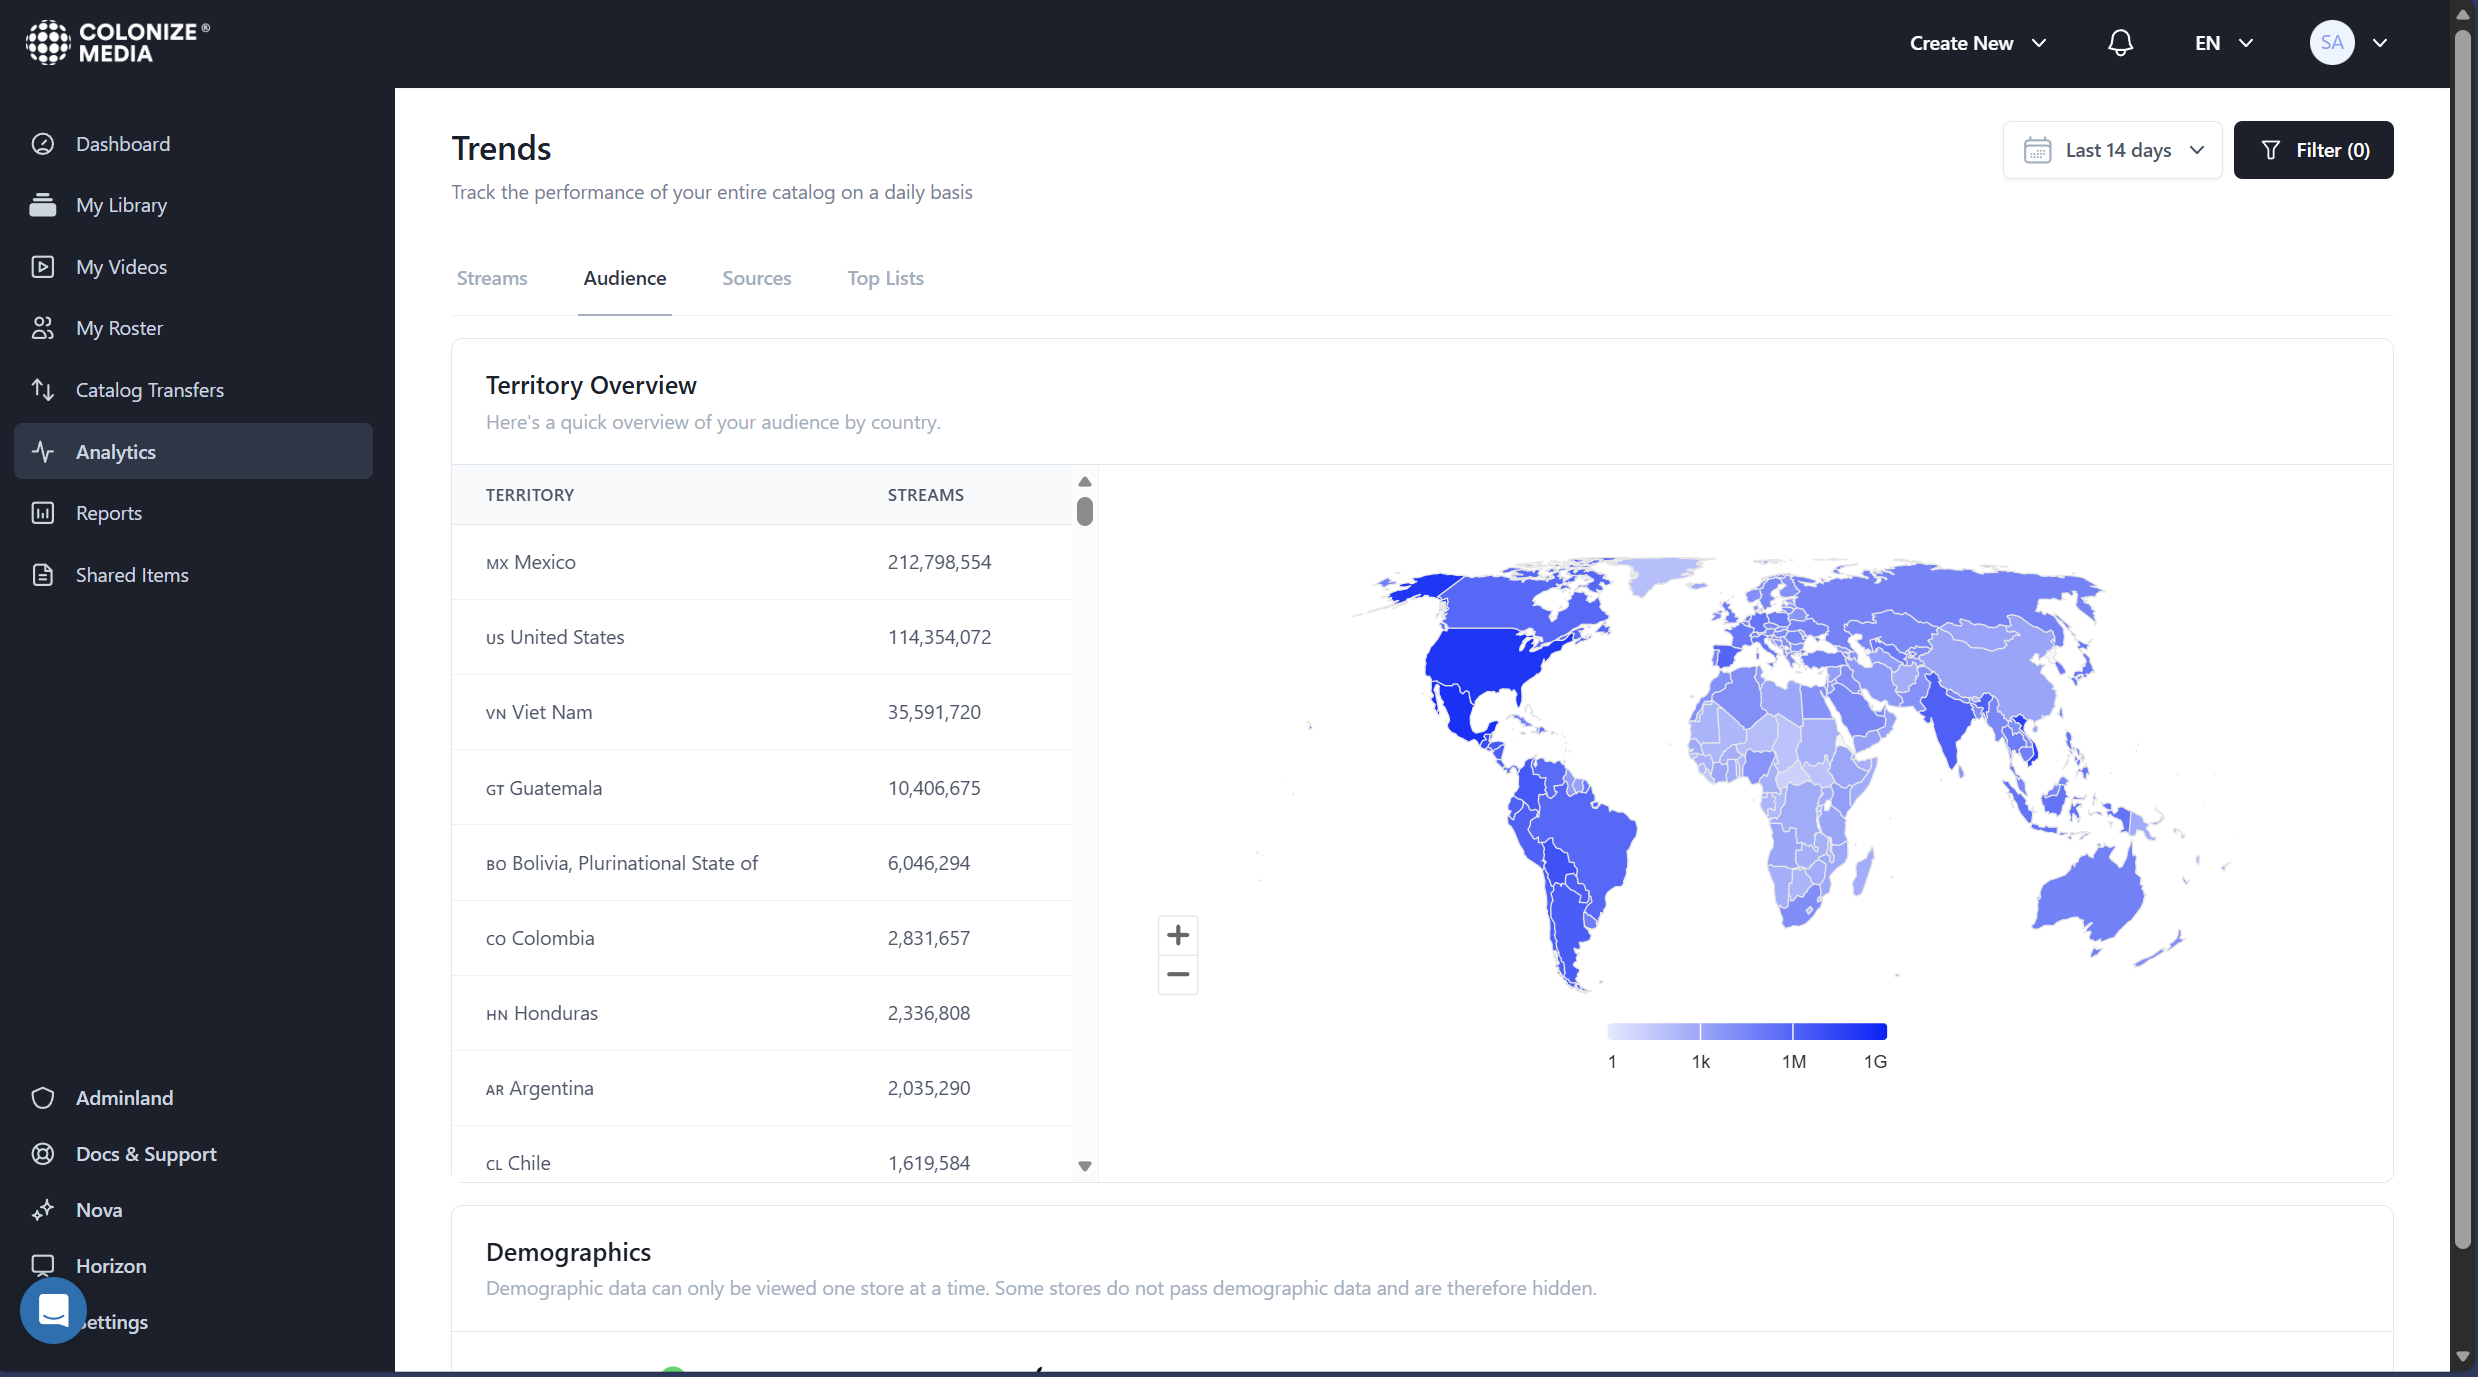
Task: Open My Videos section
Action: point(120,266)
